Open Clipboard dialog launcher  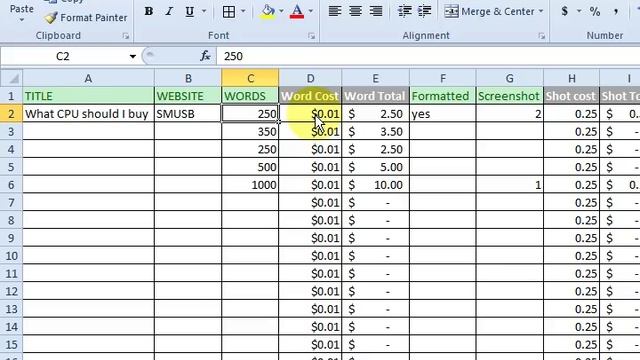pos(126,36)
